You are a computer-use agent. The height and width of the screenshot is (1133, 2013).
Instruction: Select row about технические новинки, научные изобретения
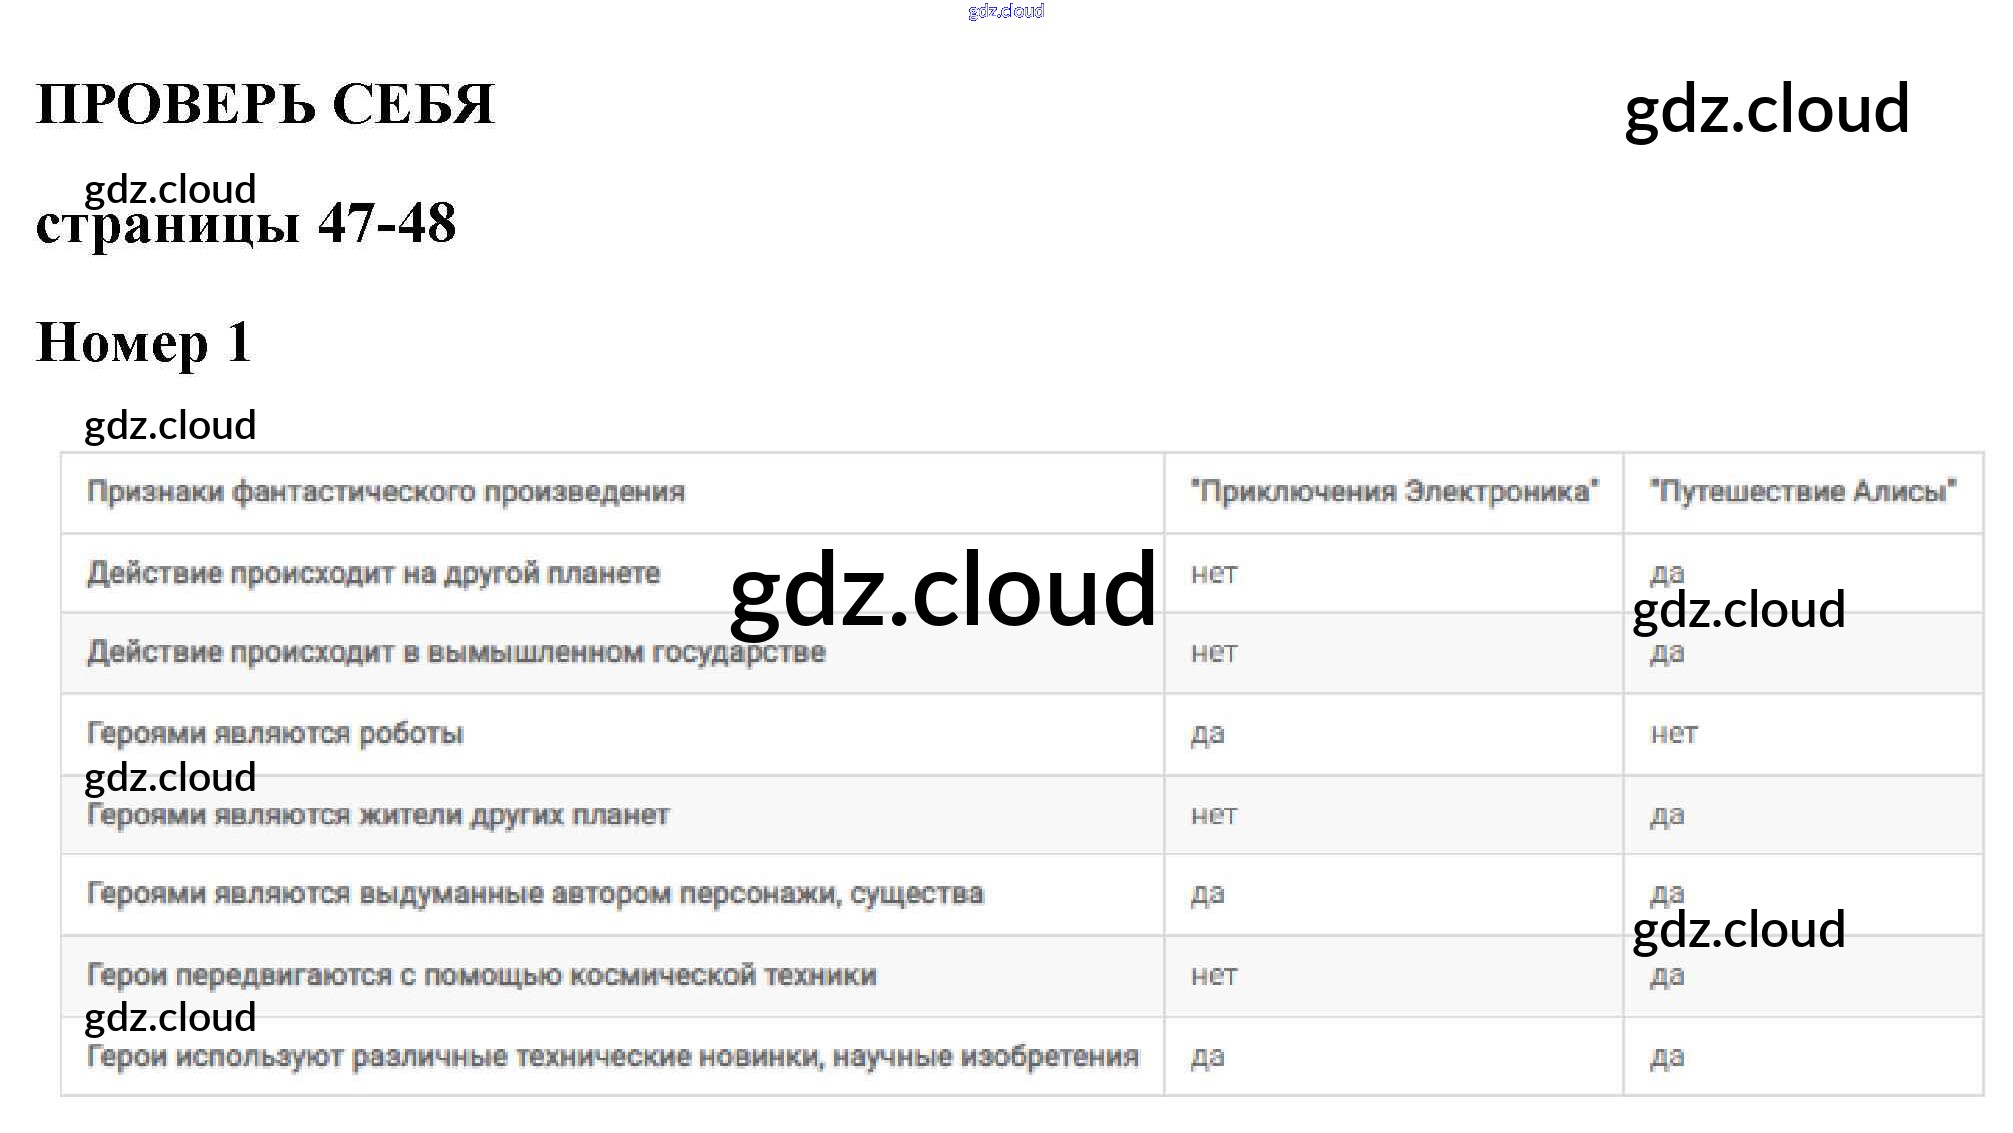pos(612,1056)
